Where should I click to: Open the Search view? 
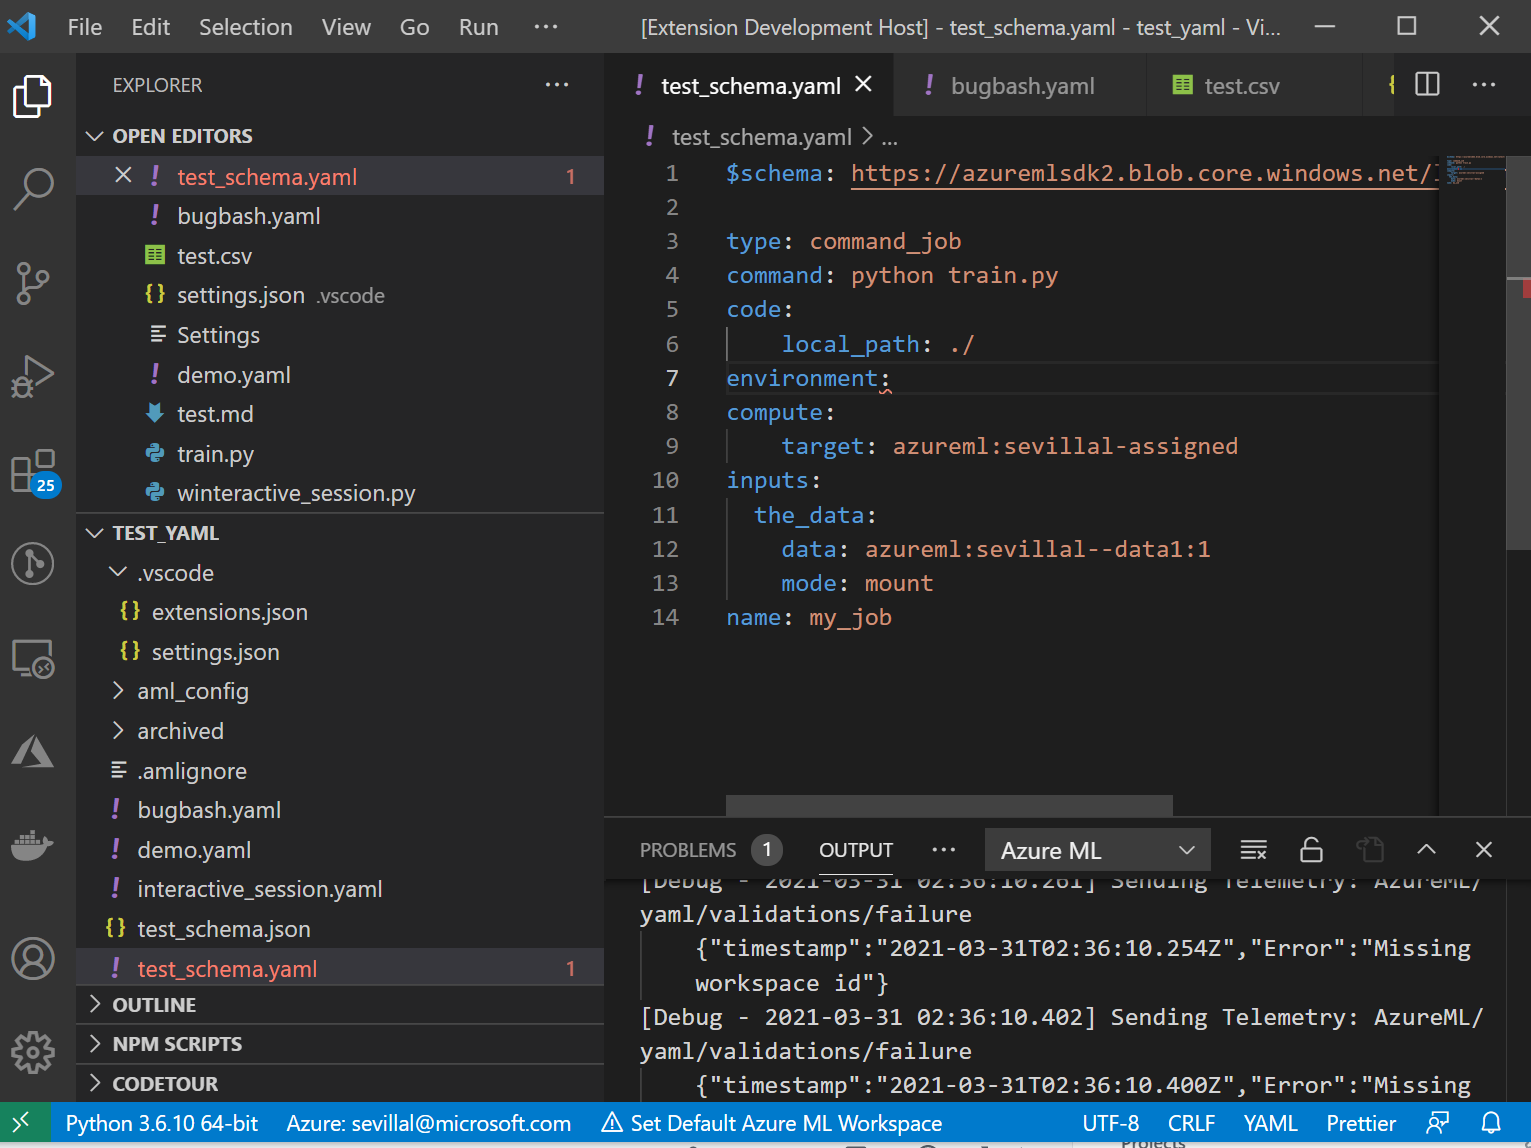click(x=33, y=188)
